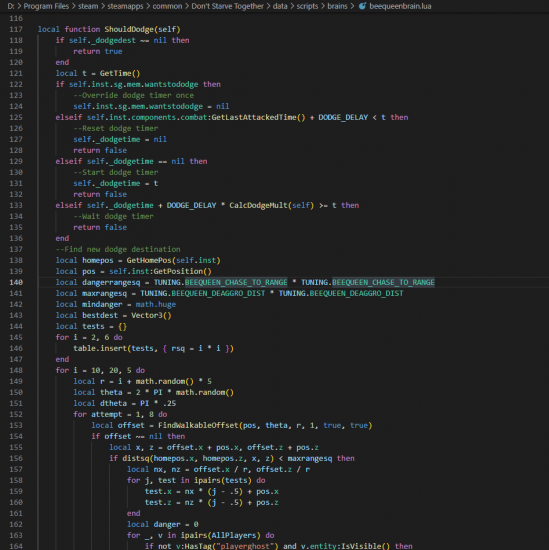Click first highlighted BEEQUEEN_CHASE_TO_RANGE token
Screen dimensions: 549x550
(236, 282)
